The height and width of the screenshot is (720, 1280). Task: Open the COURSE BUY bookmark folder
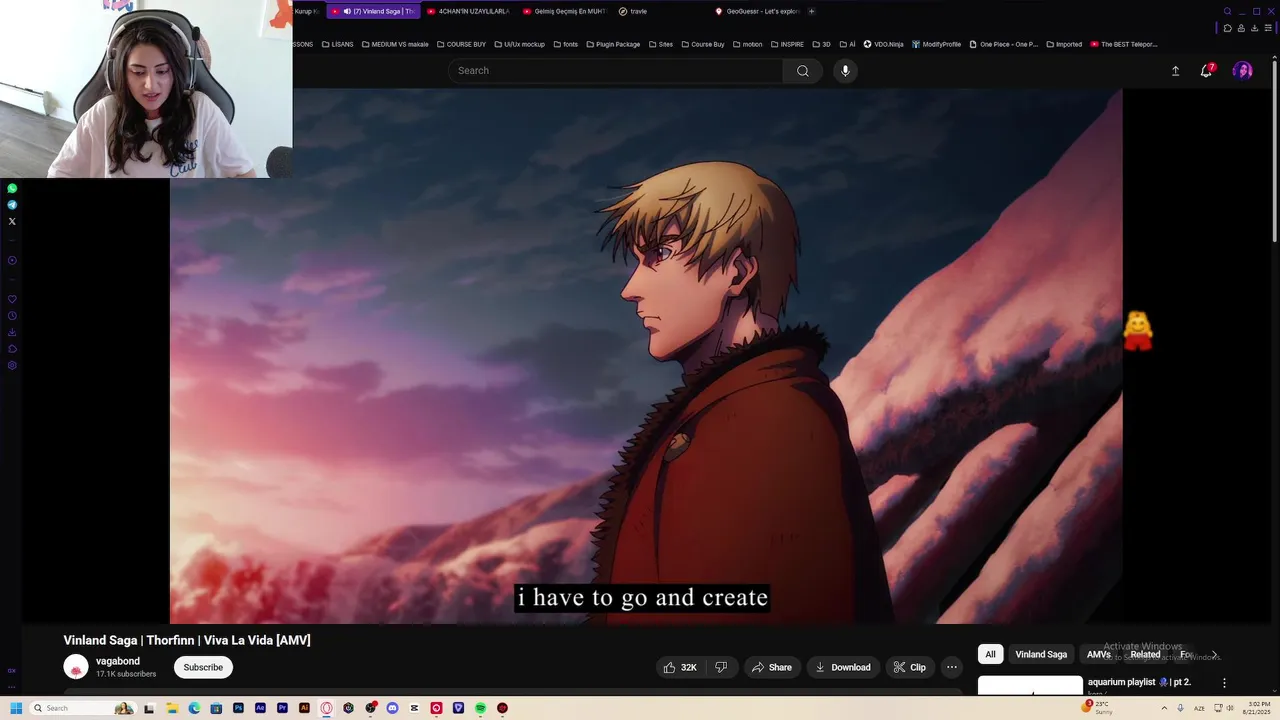(x=461, y=44)
